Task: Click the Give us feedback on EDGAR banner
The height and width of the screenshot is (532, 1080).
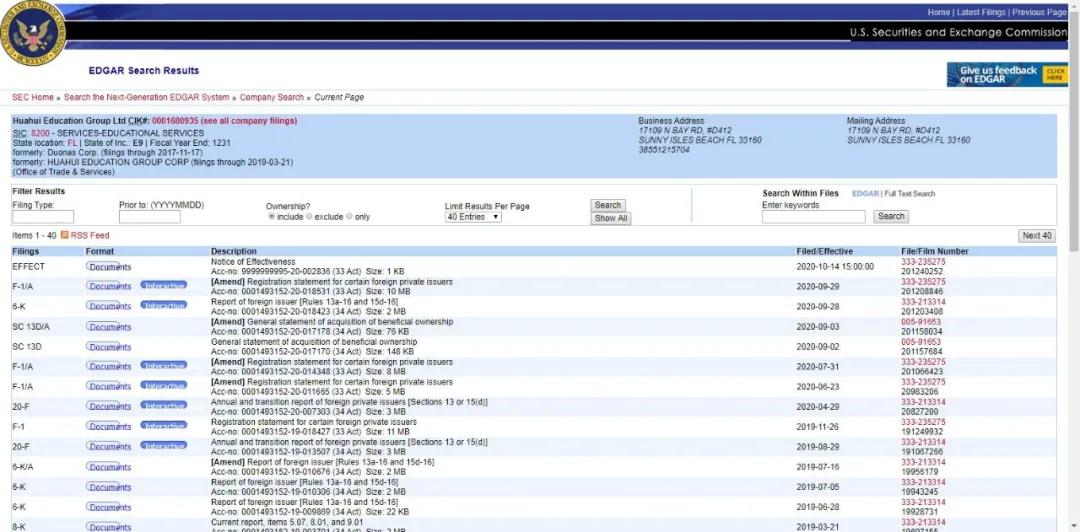Action: point(1007,75)
